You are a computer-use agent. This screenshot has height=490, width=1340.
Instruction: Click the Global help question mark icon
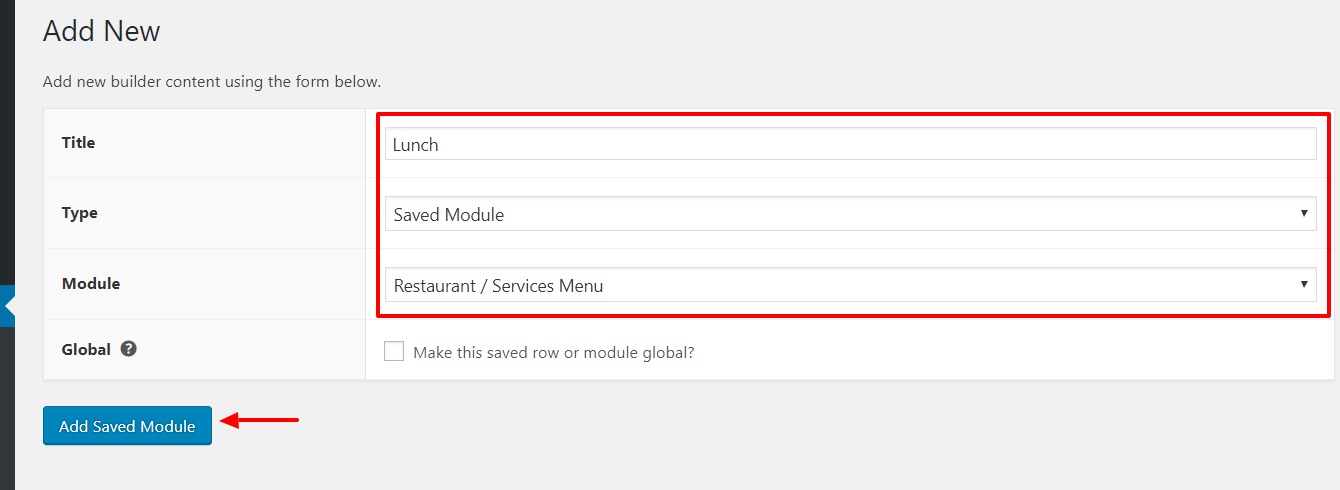coord(128,350)
